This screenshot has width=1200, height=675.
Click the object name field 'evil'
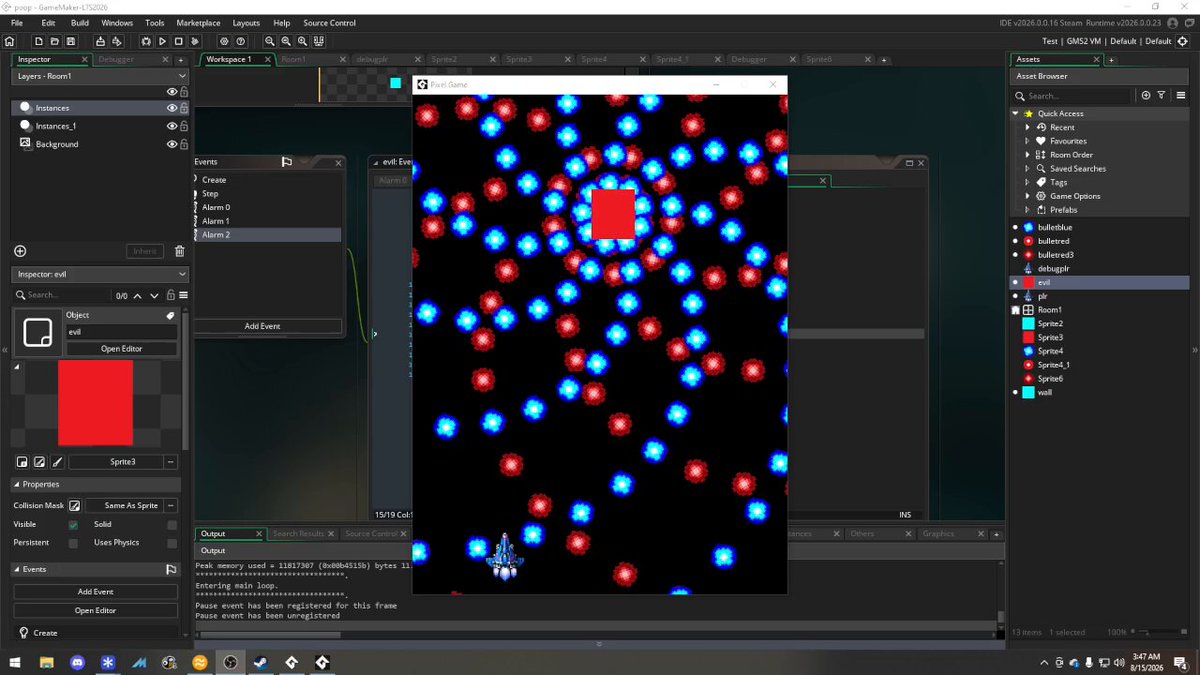122,331
